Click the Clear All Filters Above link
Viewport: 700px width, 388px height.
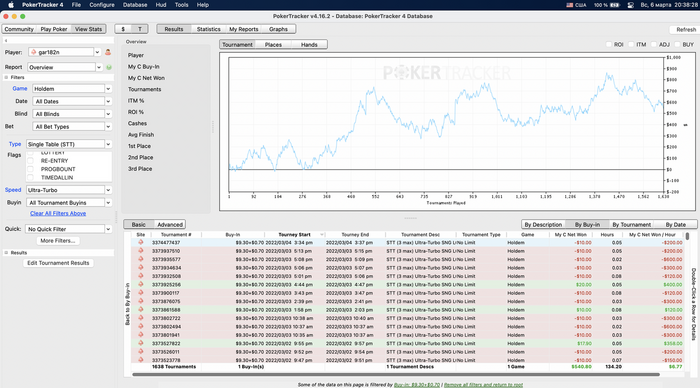(58, 213)
